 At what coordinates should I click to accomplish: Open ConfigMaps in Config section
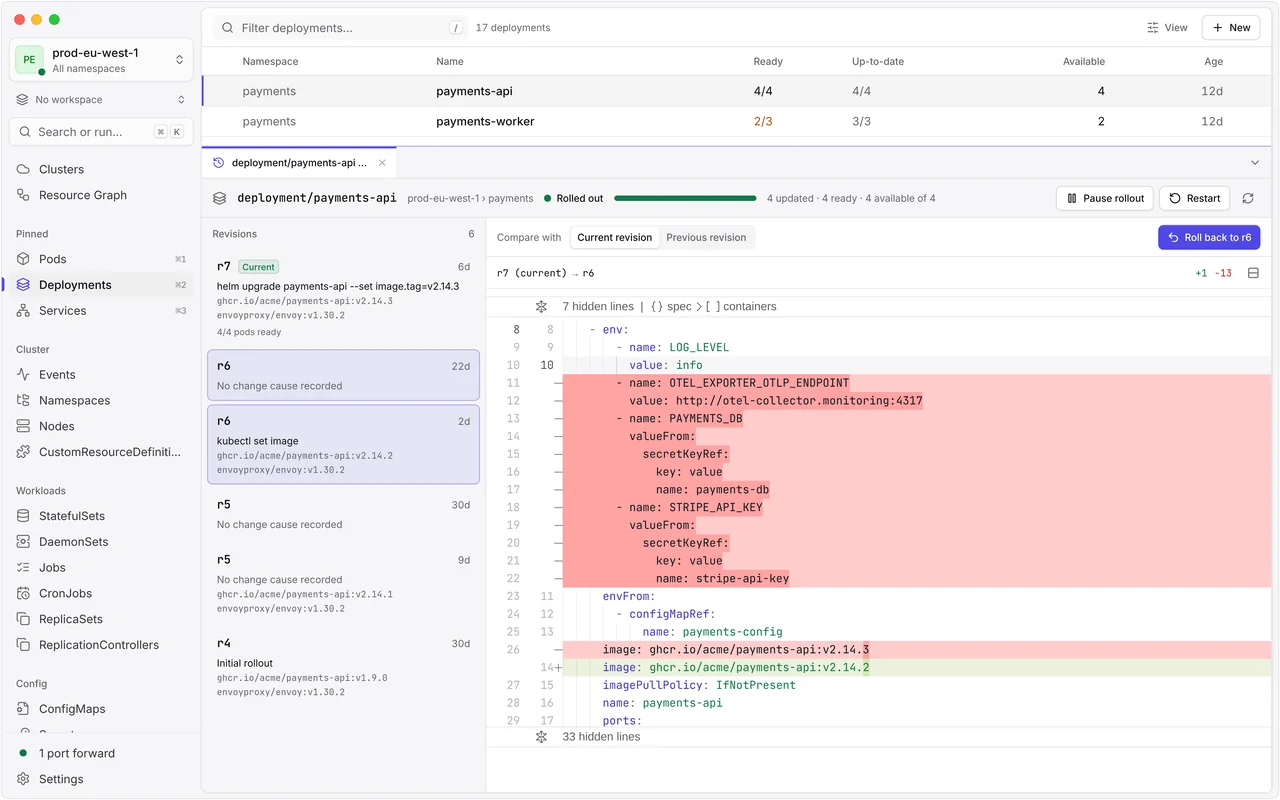[x=100, y=709]
